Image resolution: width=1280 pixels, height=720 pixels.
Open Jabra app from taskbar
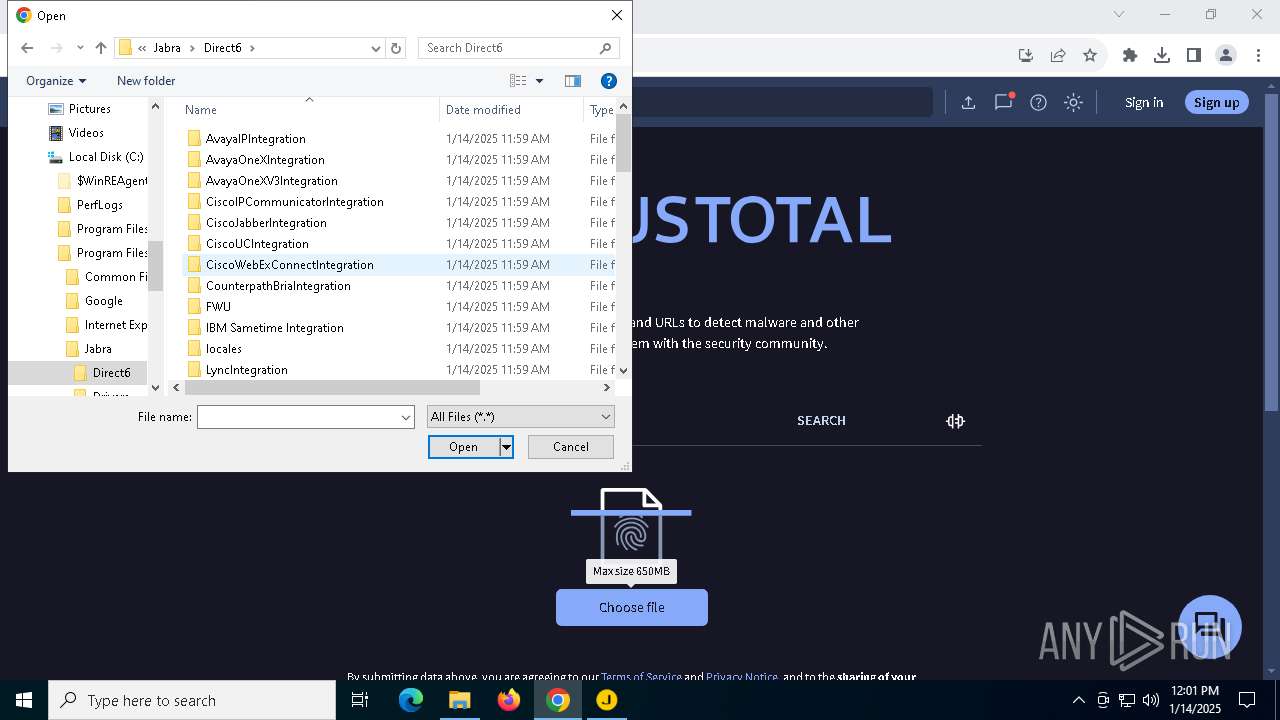coord(607,700)
